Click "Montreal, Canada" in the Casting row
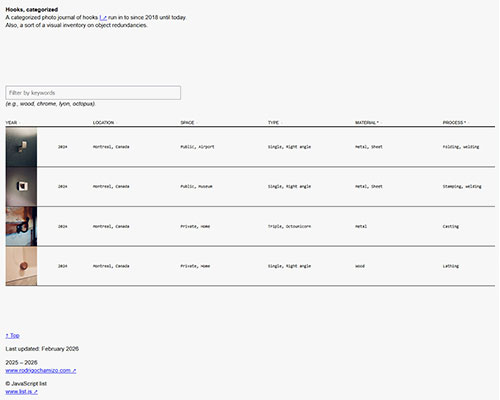 point(111,226)
